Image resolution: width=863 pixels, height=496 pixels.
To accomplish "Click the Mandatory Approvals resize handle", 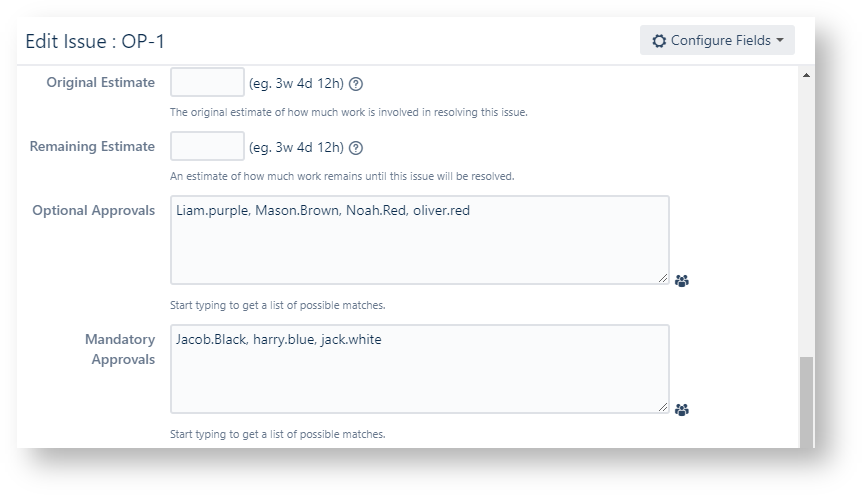I will click(663, 407).
